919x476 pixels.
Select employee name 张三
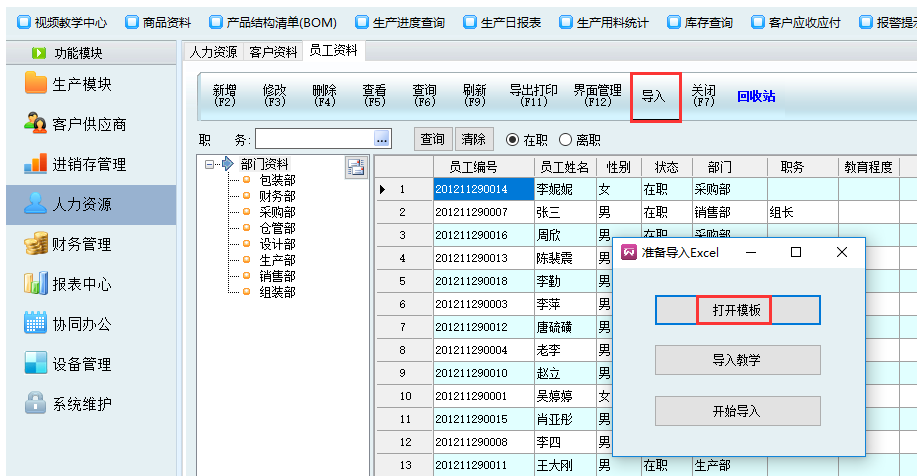point(565,212)
